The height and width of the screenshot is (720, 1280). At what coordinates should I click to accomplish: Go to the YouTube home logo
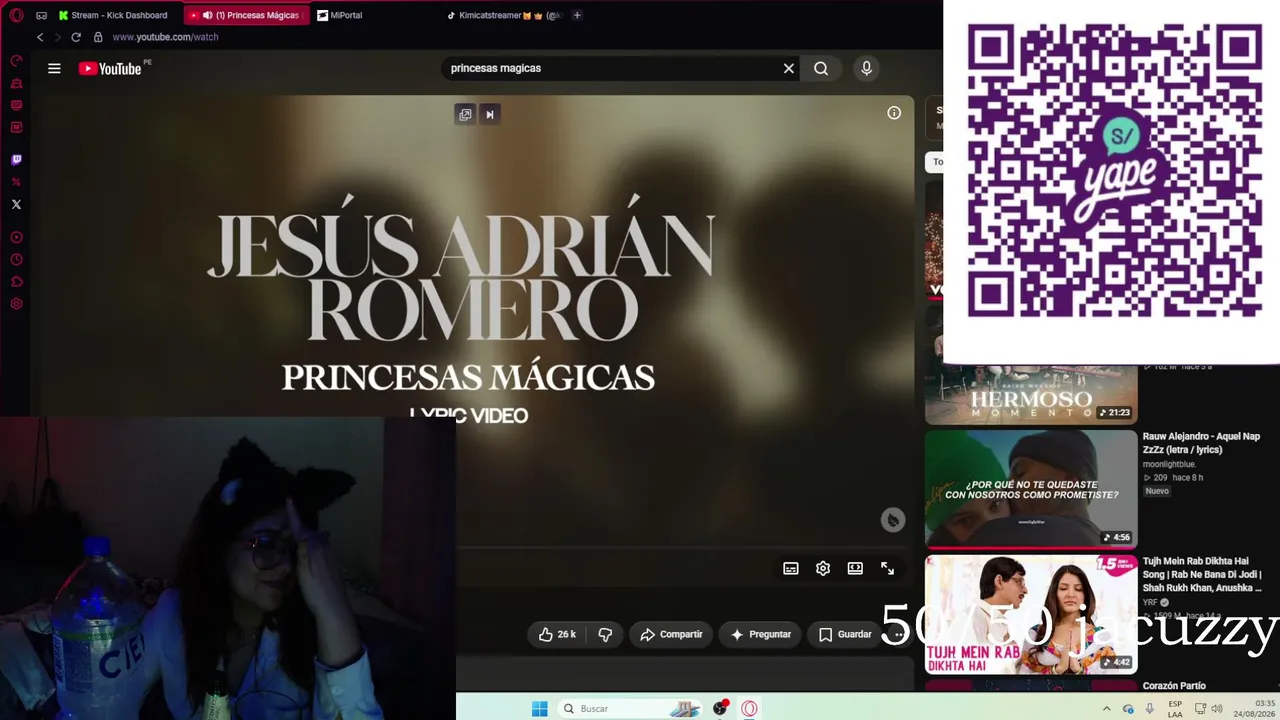click(x=110, y=68)
